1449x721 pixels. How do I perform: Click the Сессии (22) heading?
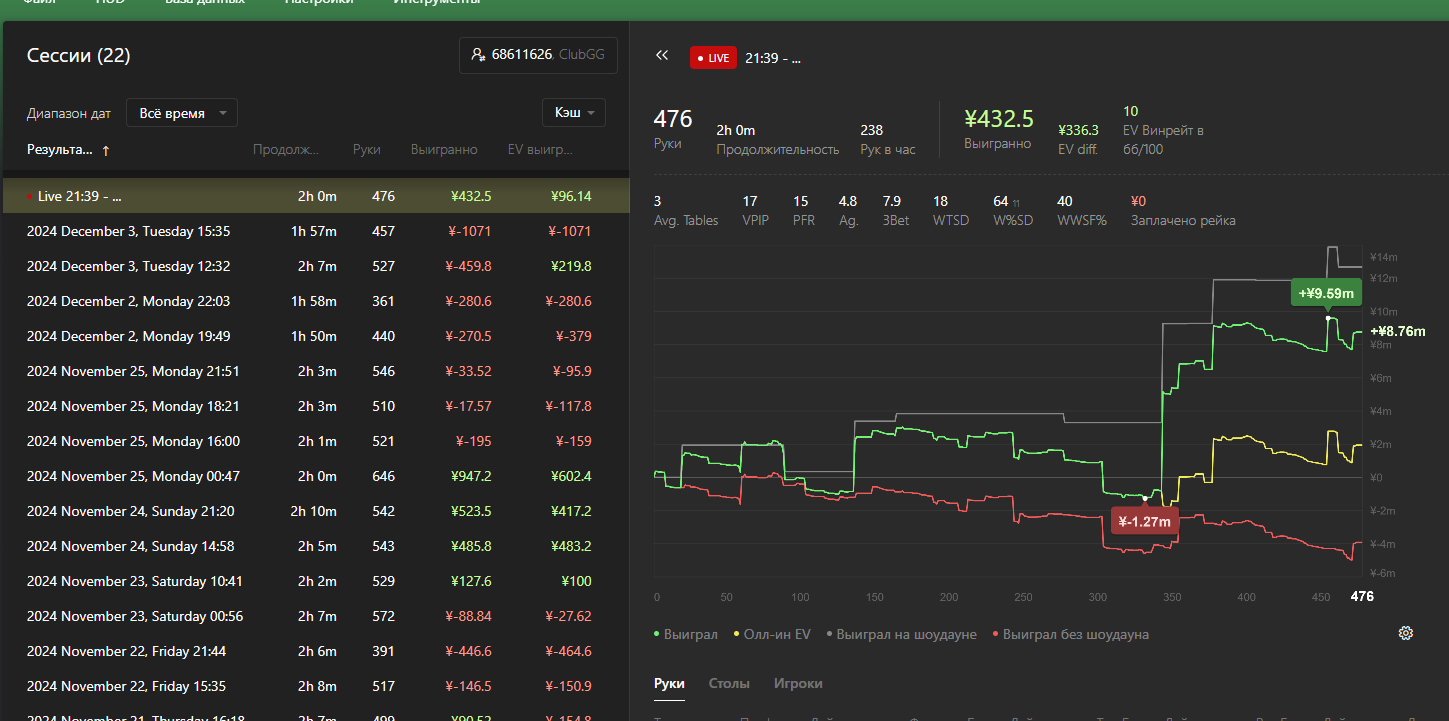coord(78,56)
